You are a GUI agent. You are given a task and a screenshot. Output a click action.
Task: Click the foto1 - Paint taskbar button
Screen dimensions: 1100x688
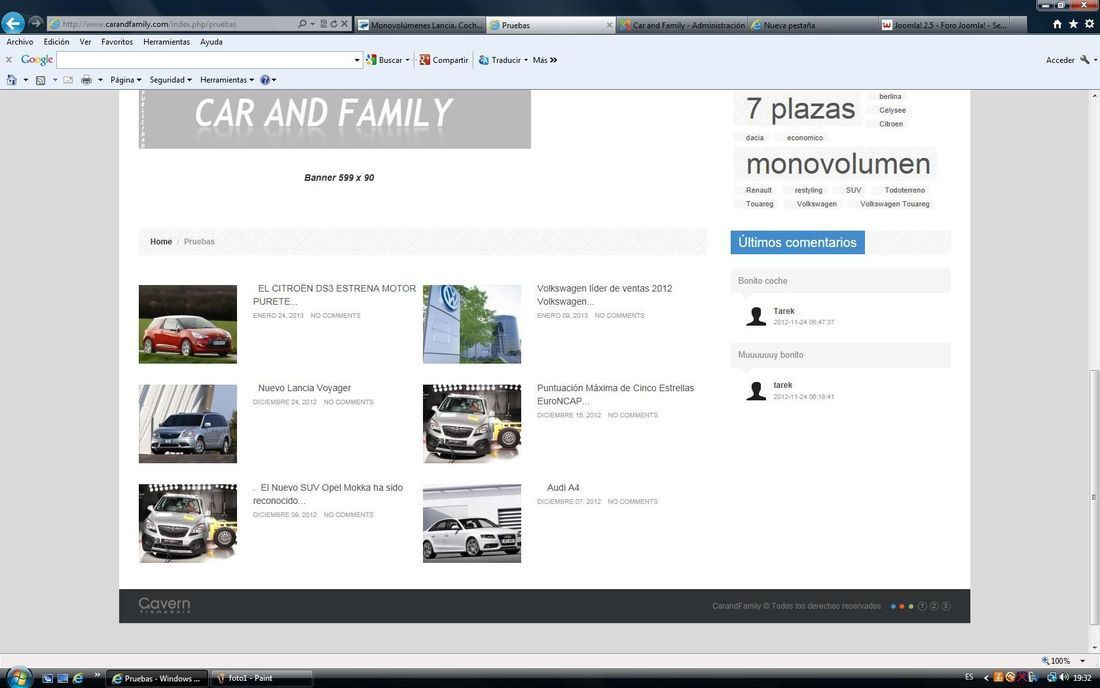[x=261, y=678]
